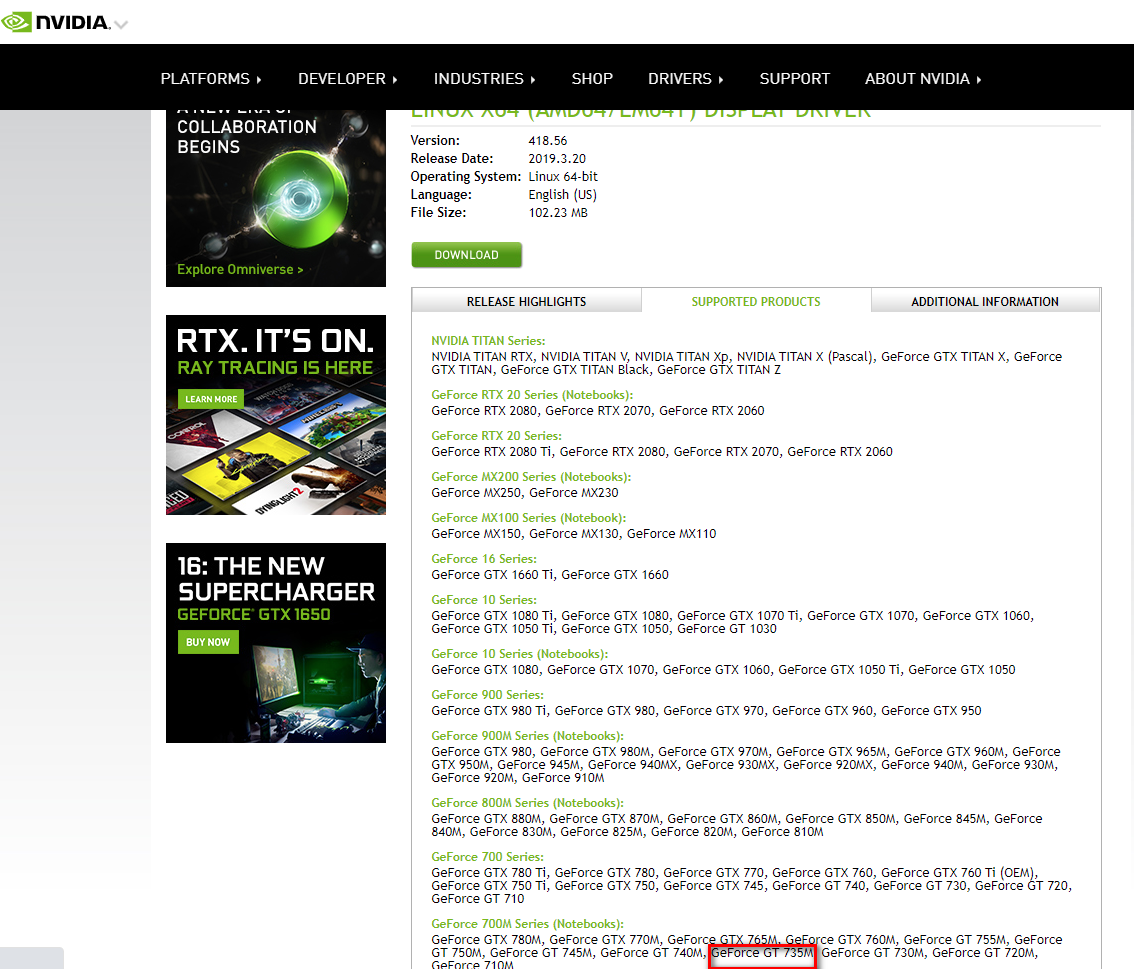
Task: Click the GeForce 810M entry
Action: tap(782, 832)
